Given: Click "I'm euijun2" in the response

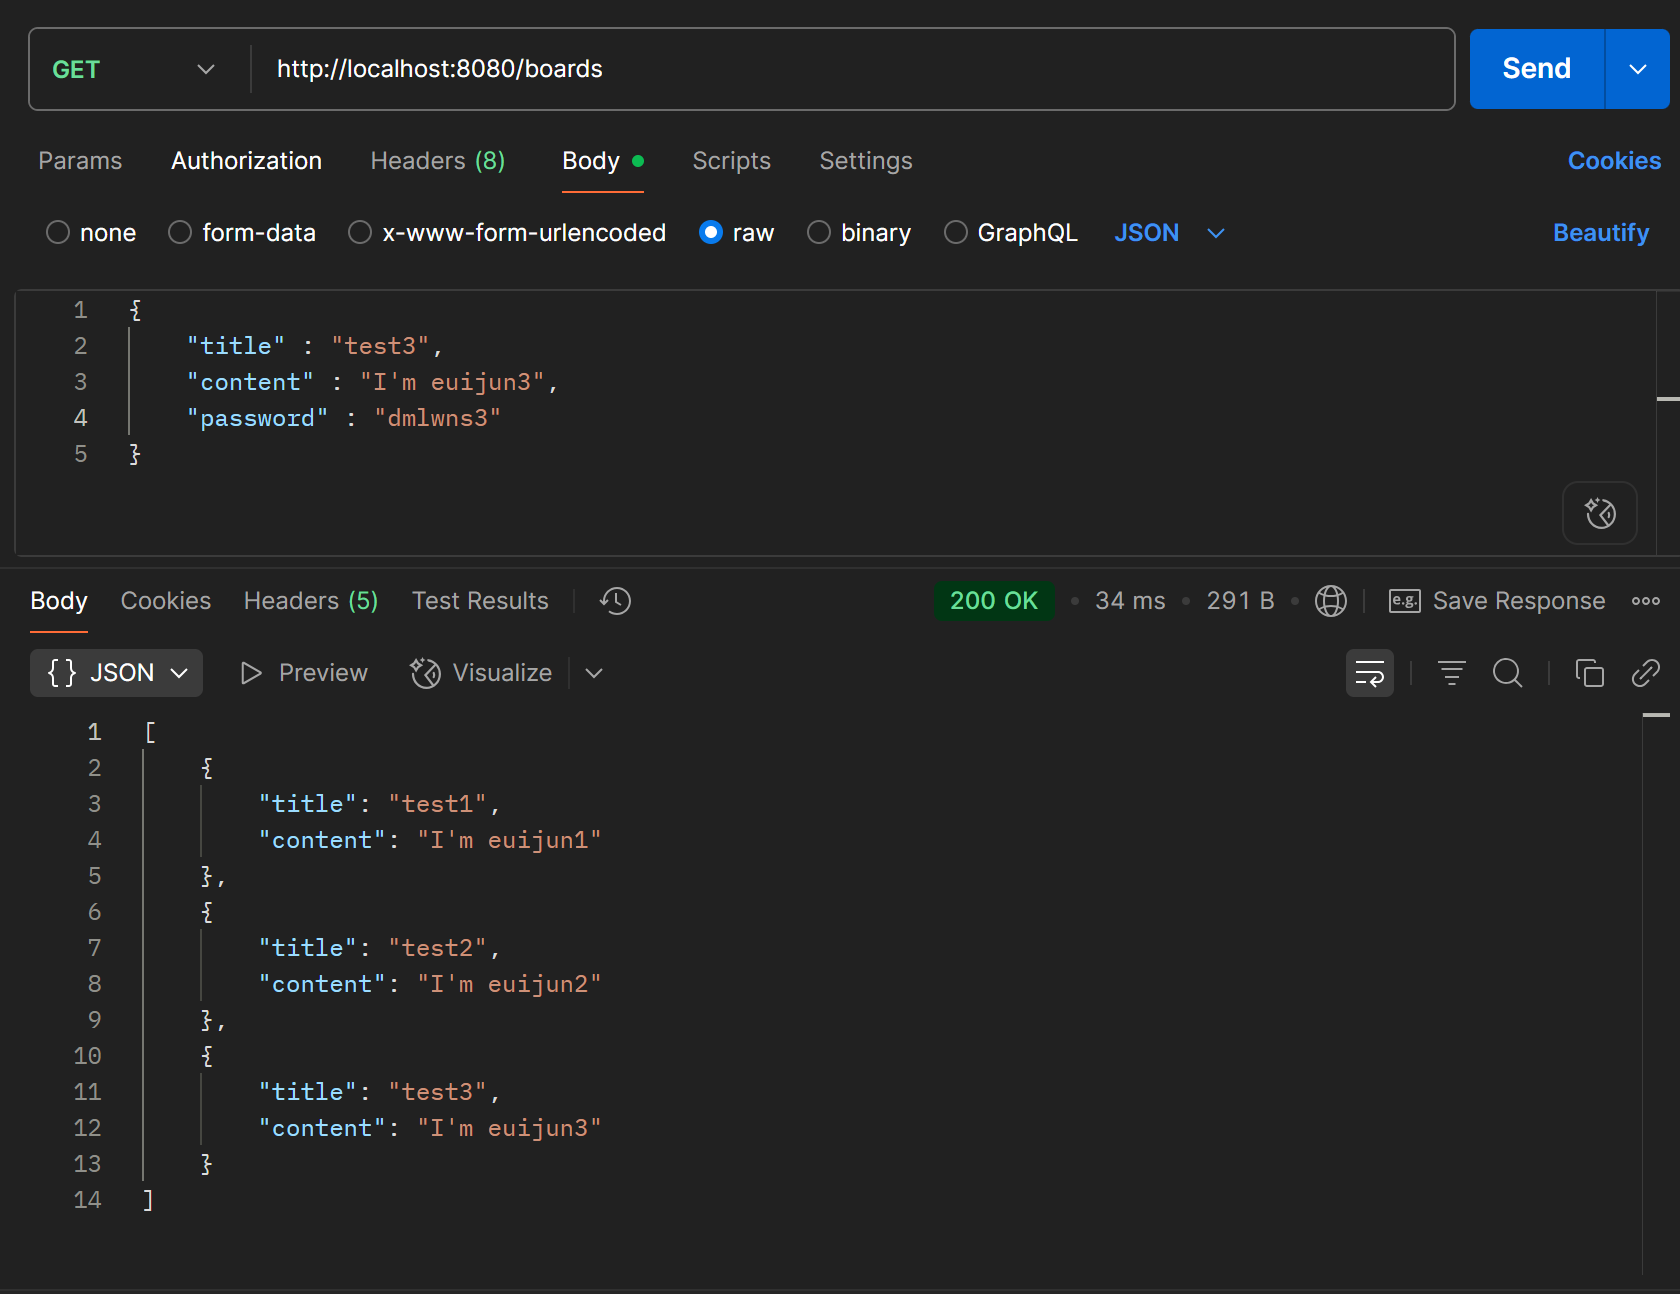Looking at the screenshot, I should pyautogui.click(x=509, y=984).
